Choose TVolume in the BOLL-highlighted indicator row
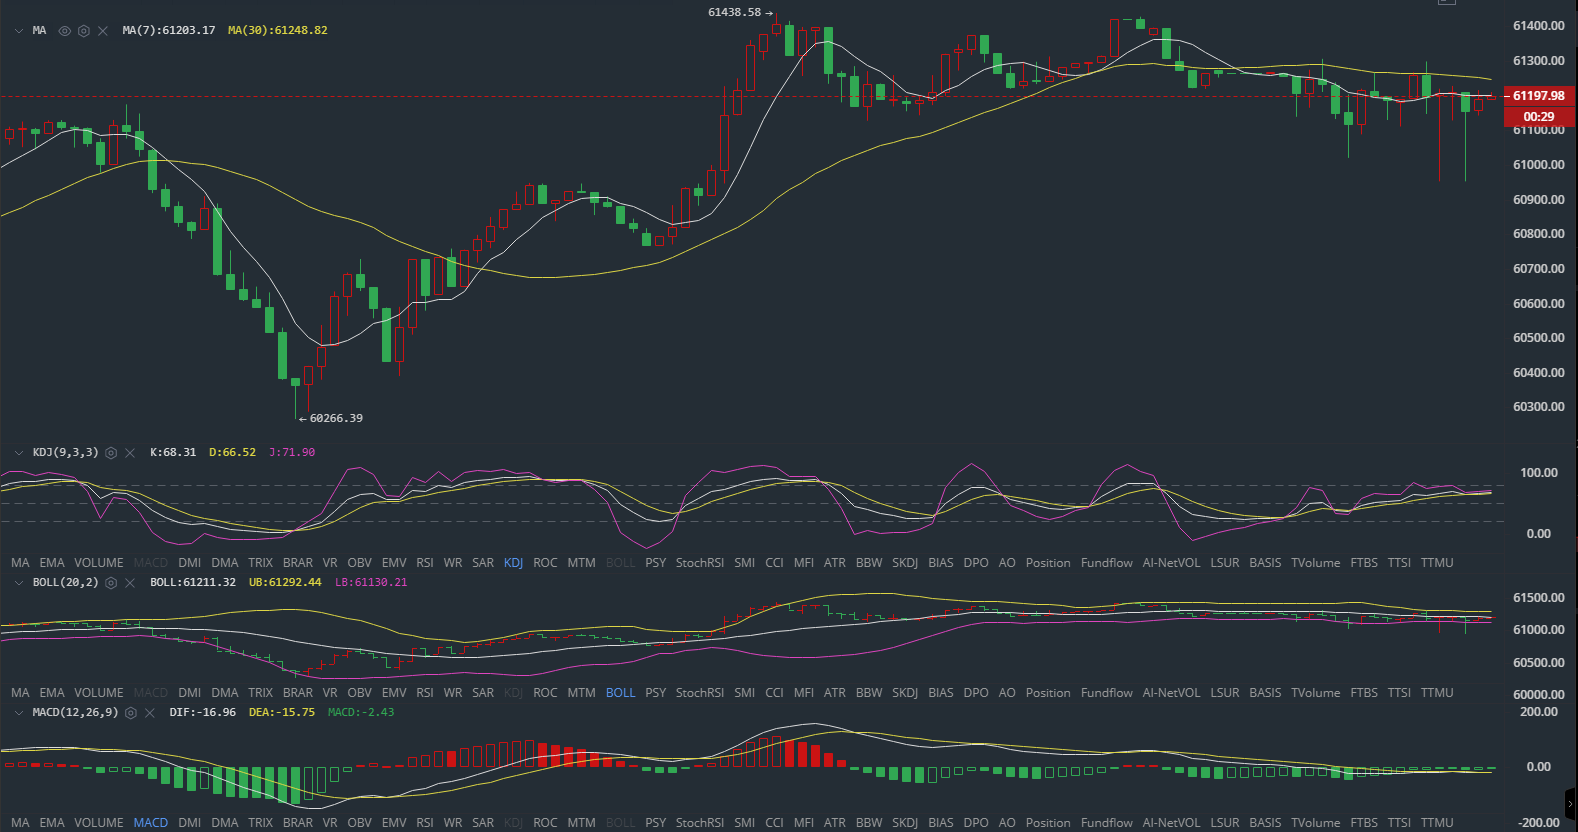Screen dimensions: 1578x832 click(1316, 693)
